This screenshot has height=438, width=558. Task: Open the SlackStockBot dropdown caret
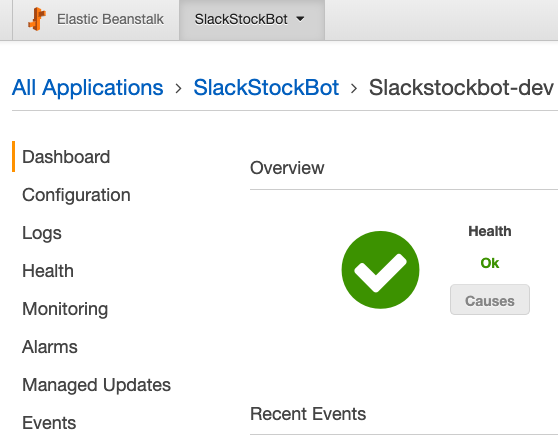(x=300, y=19)
